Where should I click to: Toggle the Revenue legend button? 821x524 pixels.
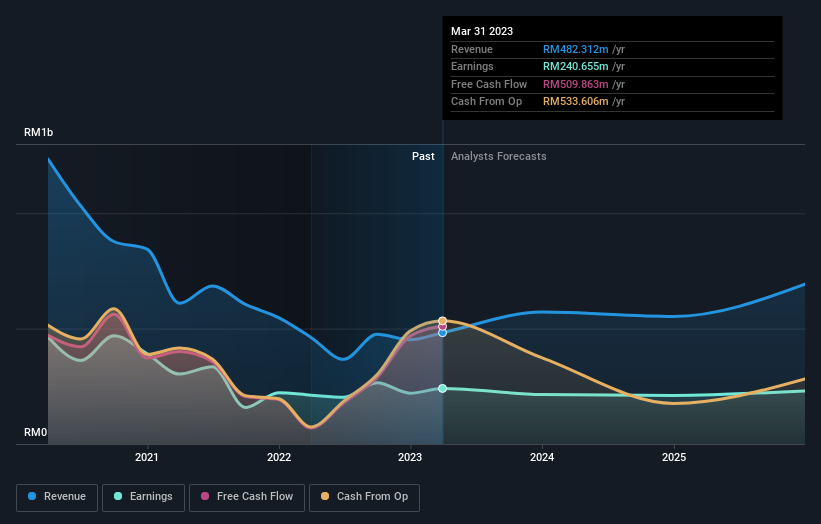pyautogui.click(x=57, y=497)
